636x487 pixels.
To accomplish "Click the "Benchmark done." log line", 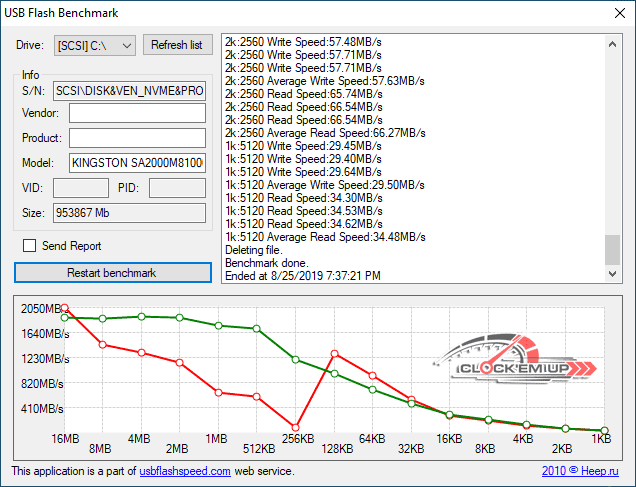I will click(262, 263).
